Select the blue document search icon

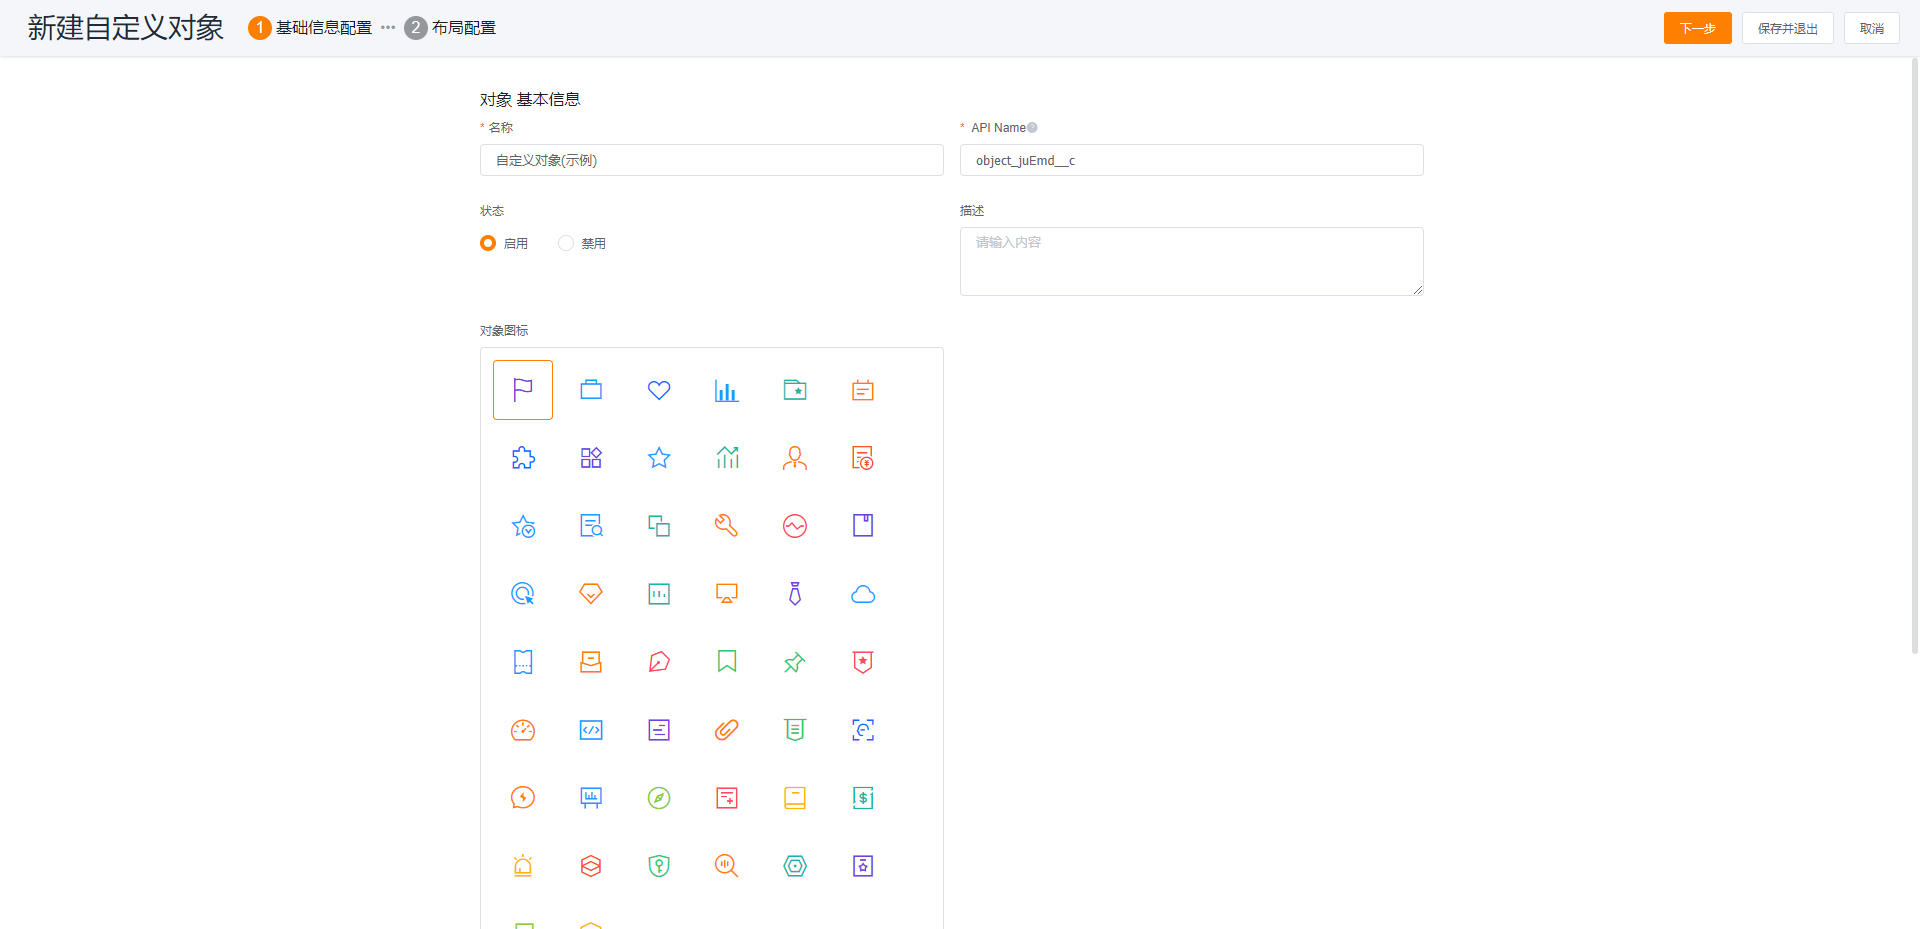coord(591,526)
